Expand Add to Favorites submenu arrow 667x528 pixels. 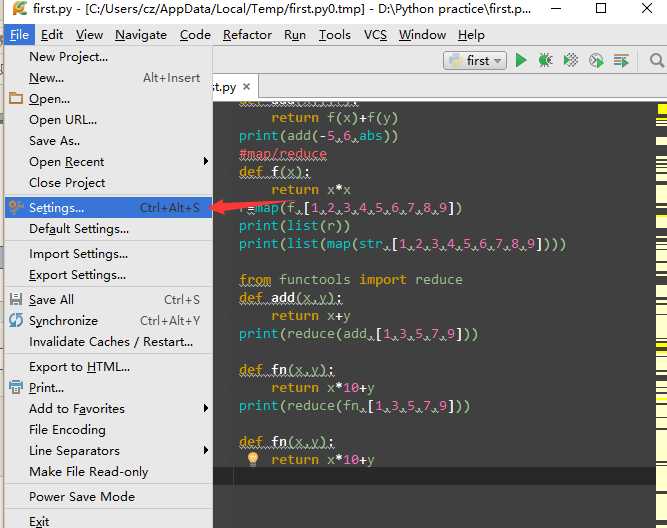pos(206,408)
